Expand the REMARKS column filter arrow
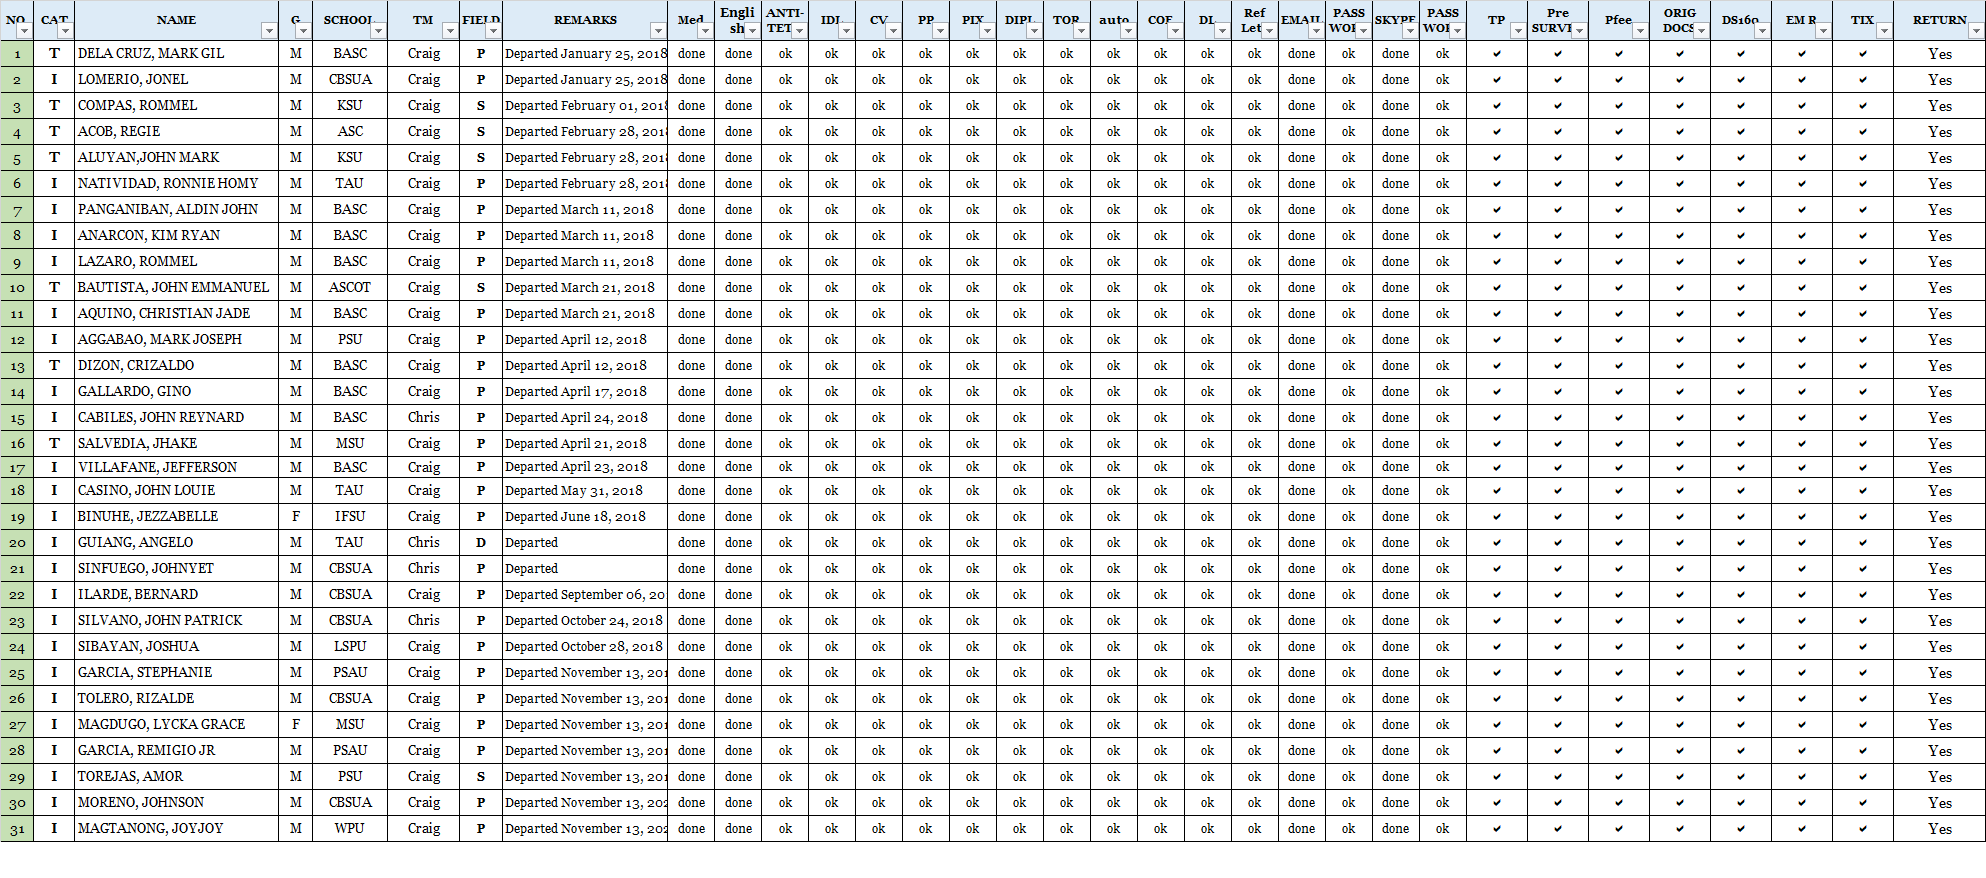 click(x=657, y=31)
